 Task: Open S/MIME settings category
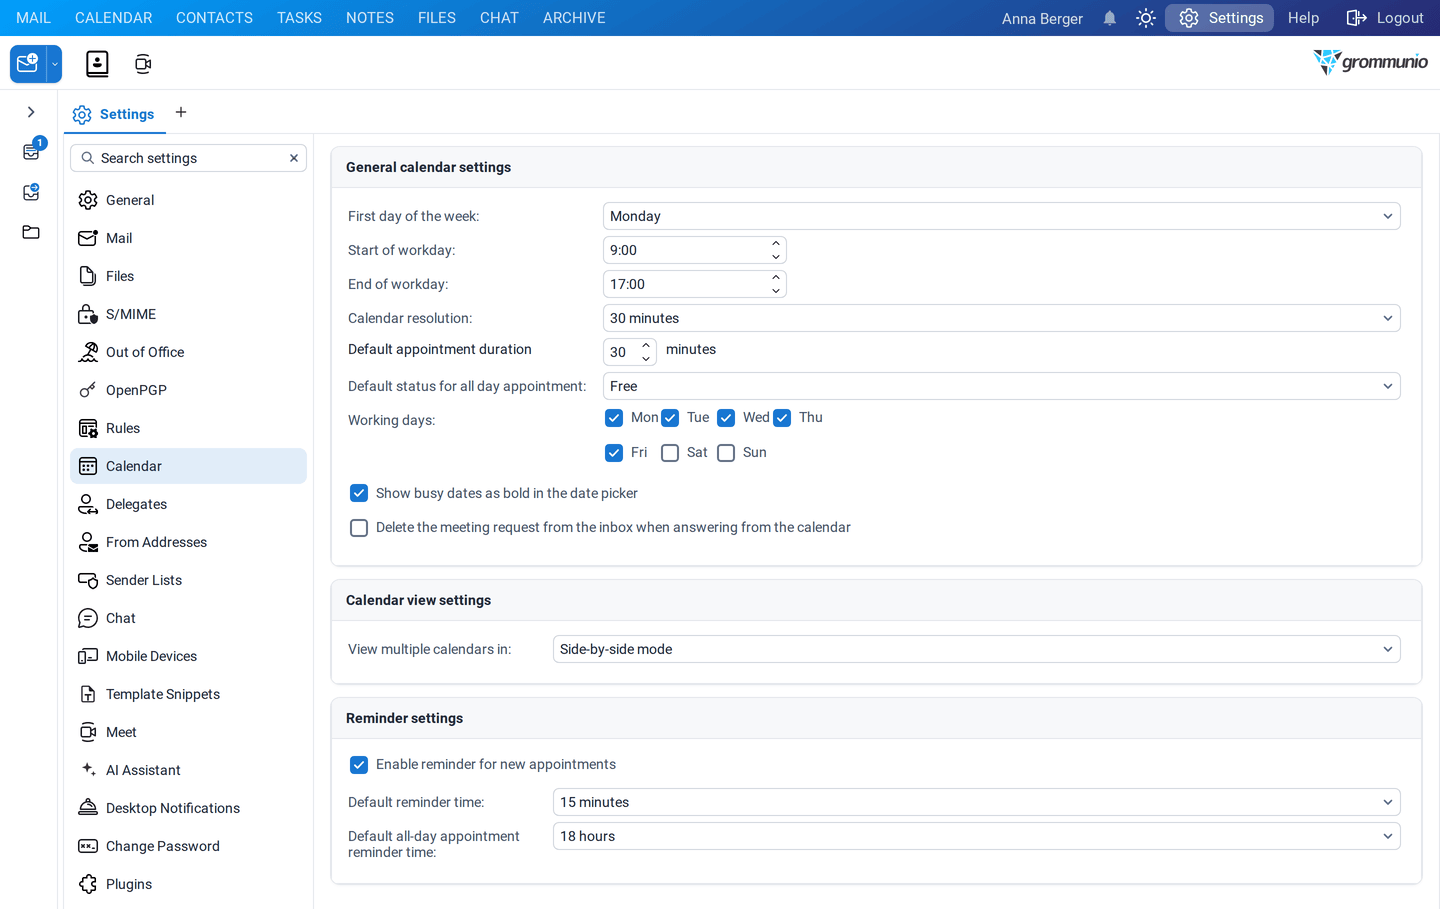tap(188, 314)
